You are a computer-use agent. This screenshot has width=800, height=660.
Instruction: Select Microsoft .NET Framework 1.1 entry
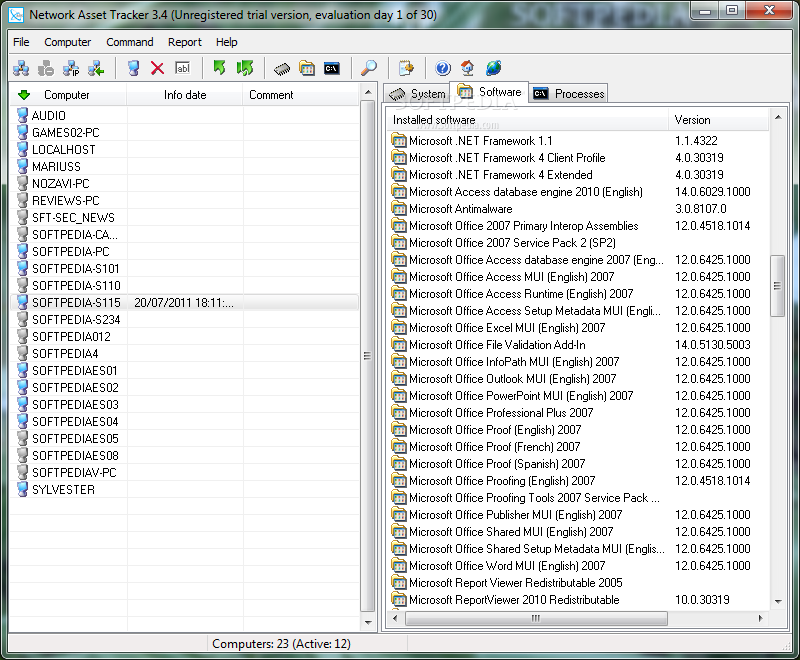[481, 140]
